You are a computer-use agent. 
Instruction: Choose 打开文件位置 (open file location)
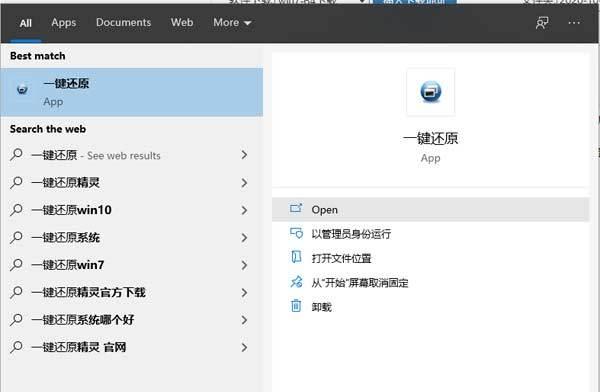pyautogui.click(x=430, y=258)
